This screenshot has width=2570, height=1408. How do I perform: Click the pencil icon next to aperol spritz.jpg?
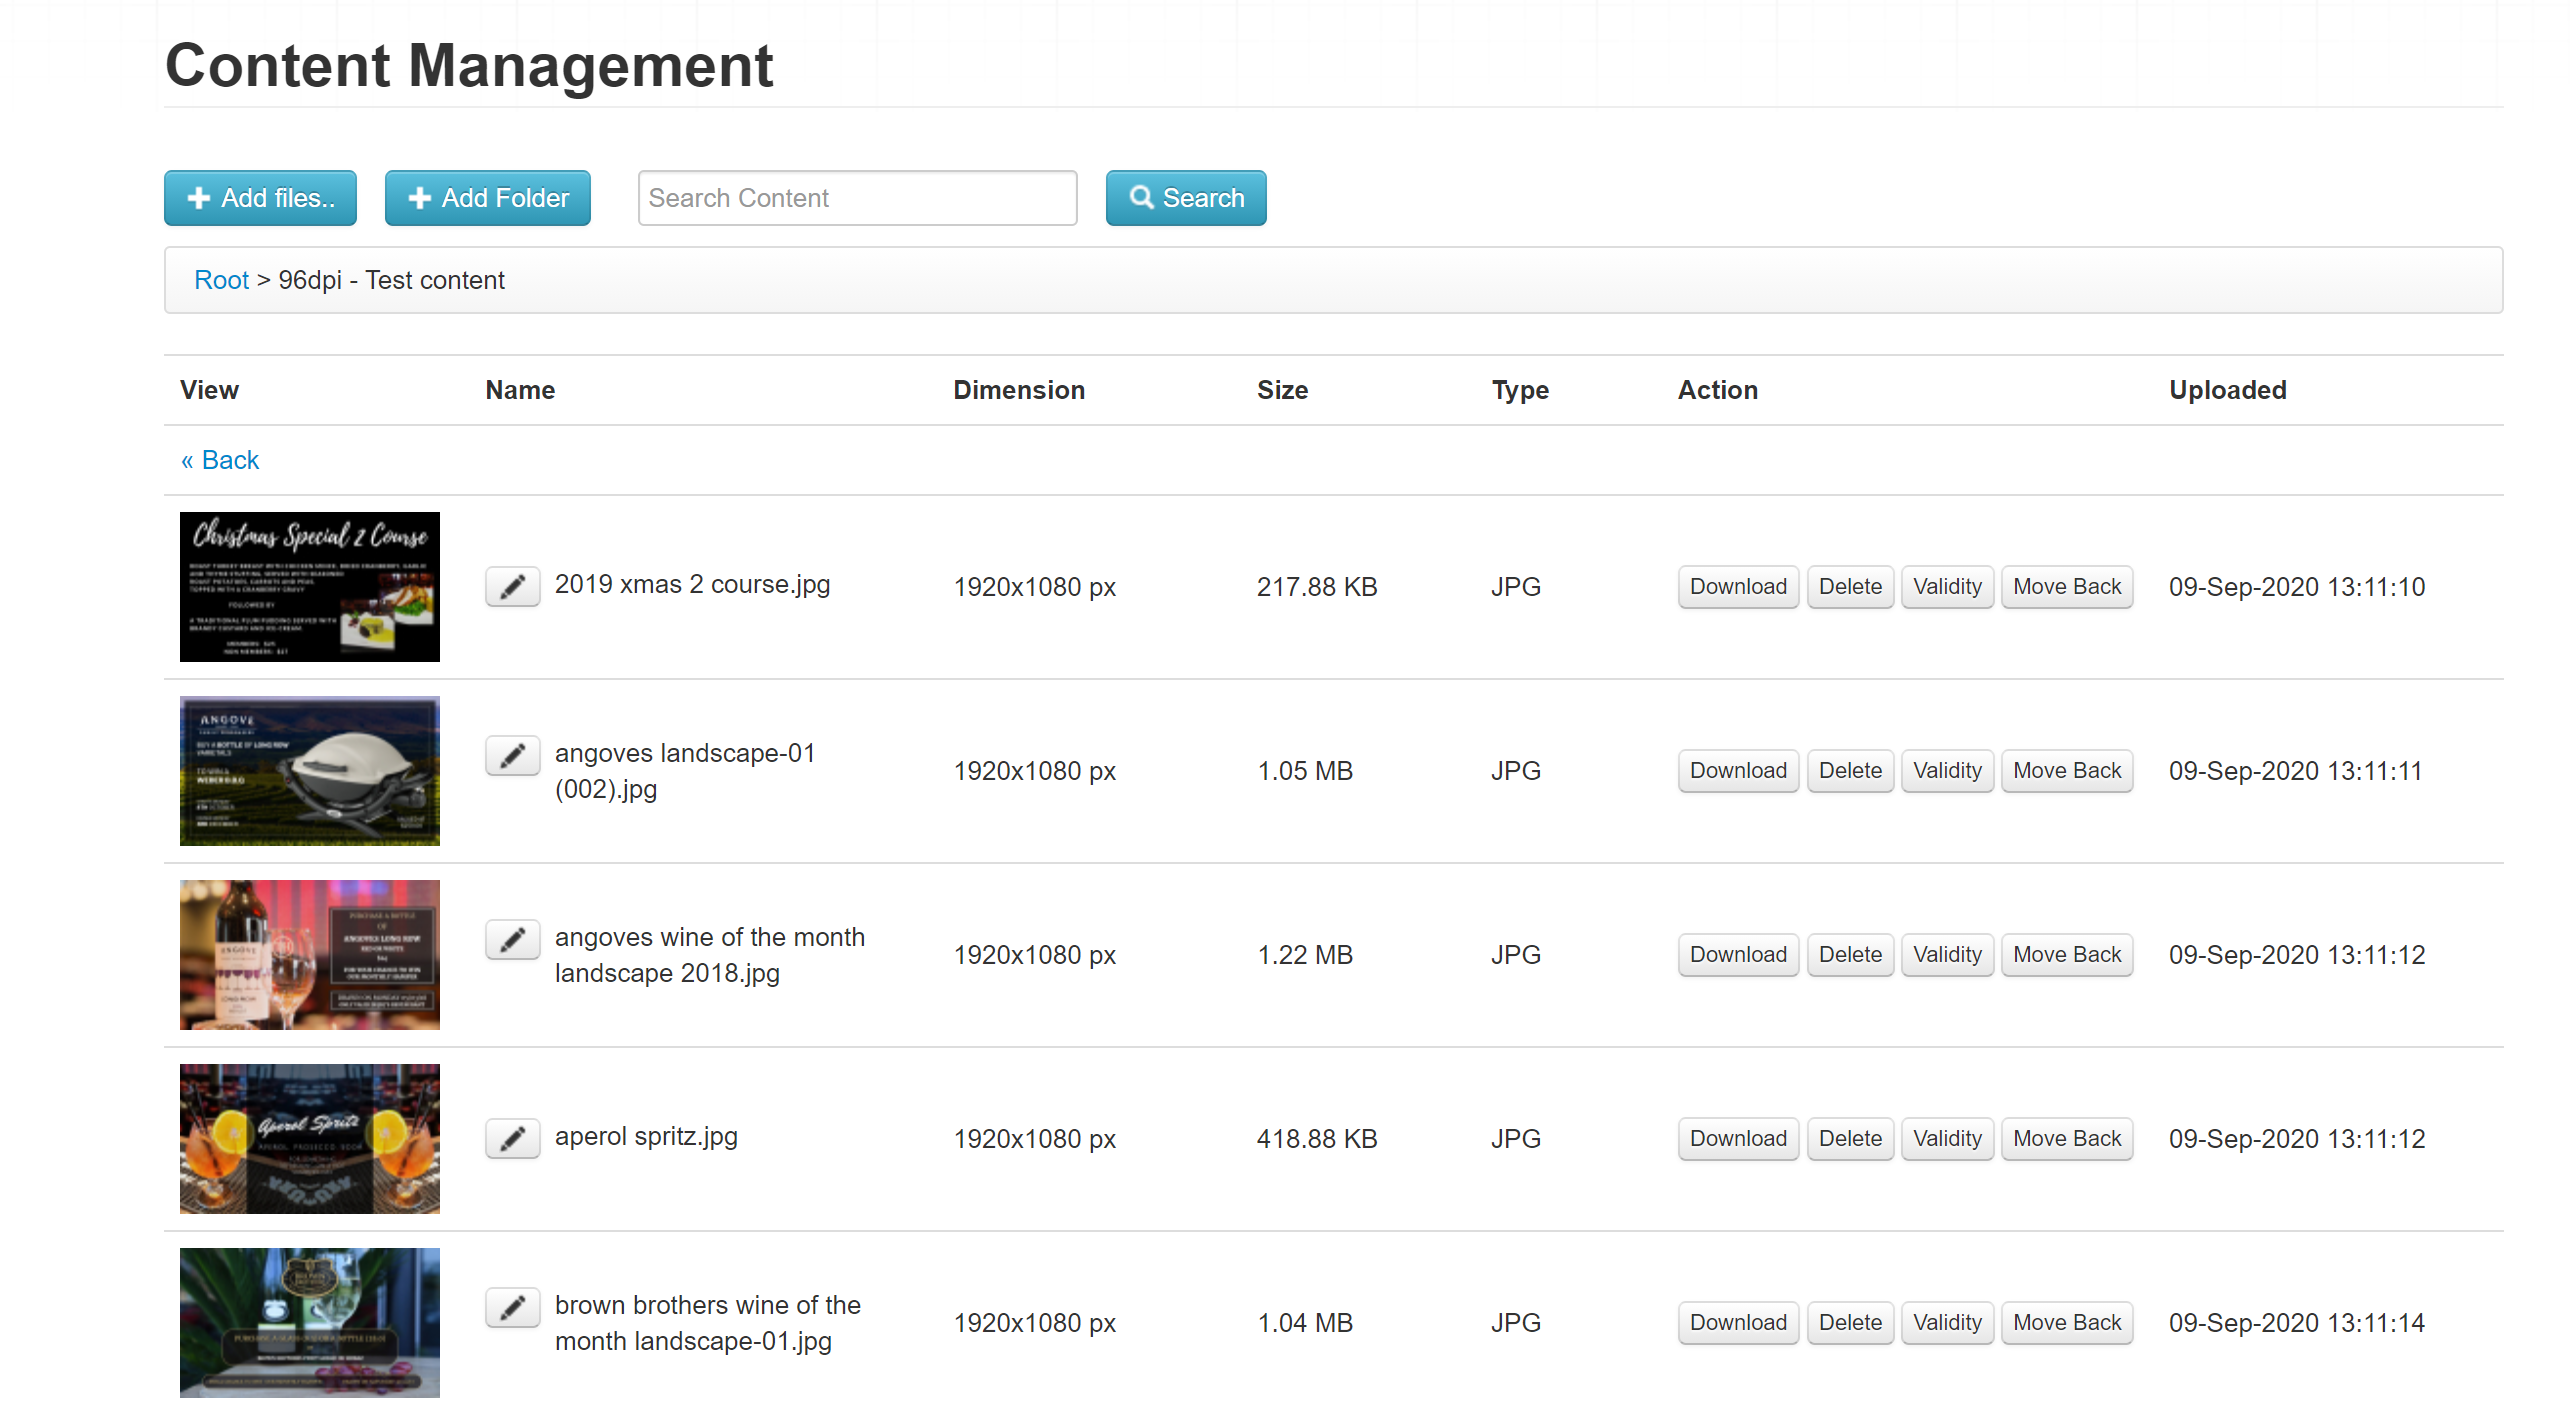[512, 1138]
